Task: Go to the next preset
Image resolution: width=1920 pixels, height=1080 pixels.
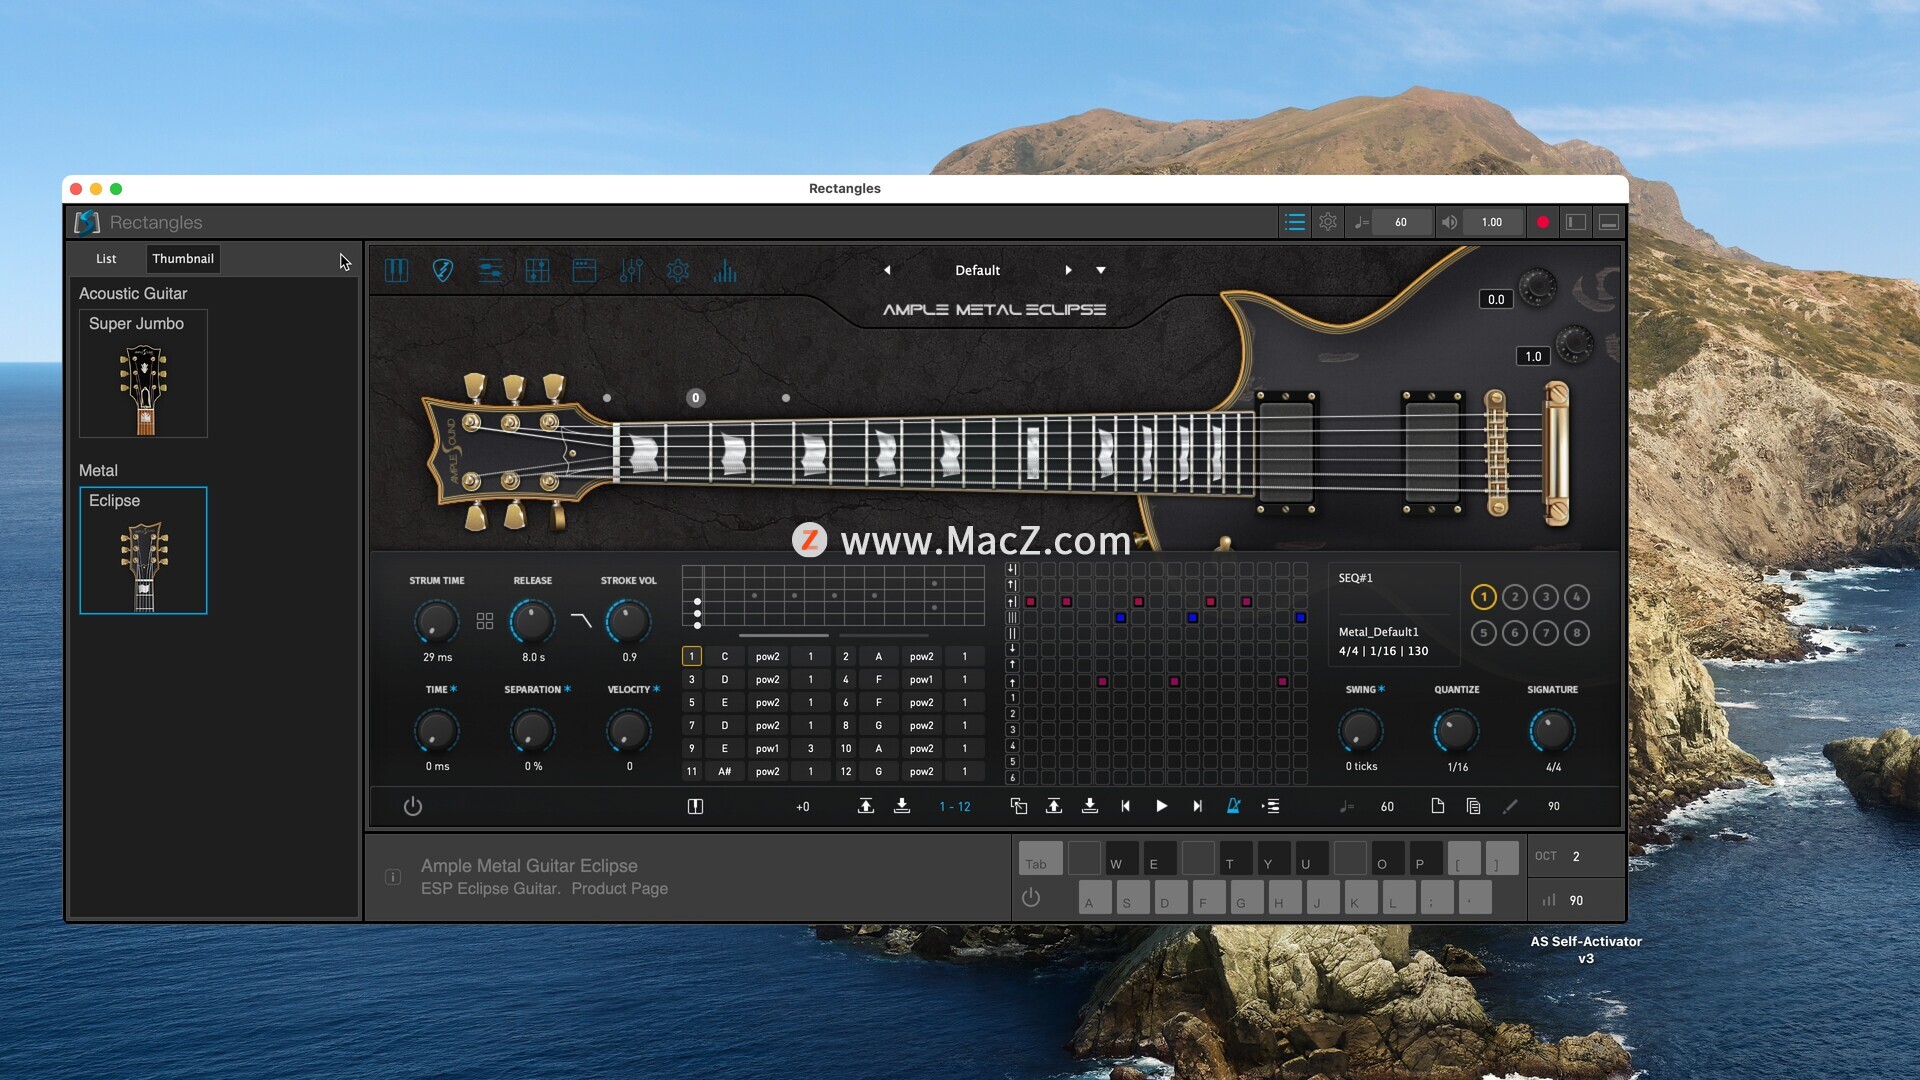Action: [1068, 270]
